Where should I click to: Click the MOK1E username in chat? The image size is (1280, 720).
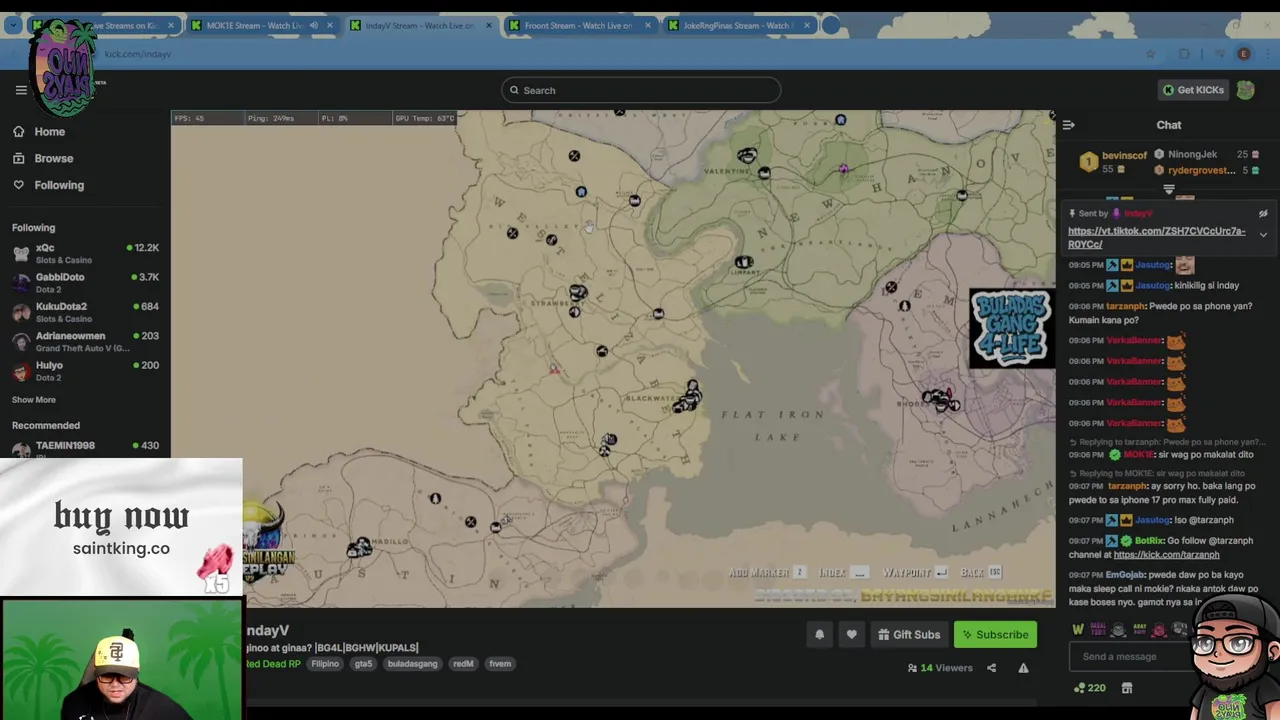[1140, 455]
